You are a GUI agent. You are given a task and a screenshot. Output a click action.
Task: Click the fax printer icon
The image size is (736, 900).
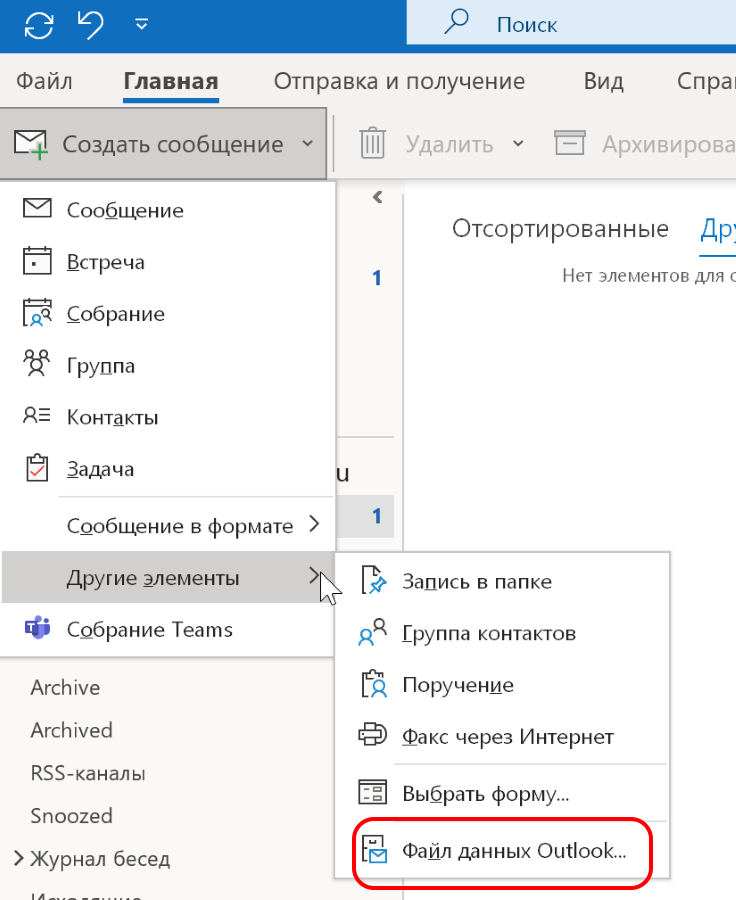[373, 734]
